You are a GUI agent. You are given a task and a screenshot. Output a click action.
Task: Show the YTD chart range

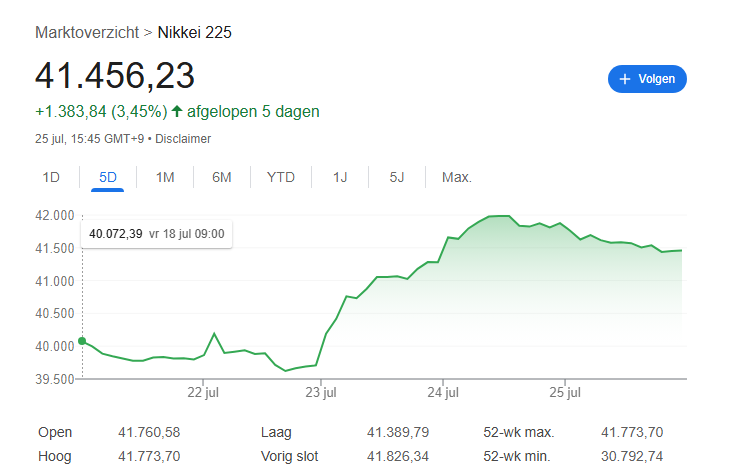pyautogui.click(x=281, y=178)
